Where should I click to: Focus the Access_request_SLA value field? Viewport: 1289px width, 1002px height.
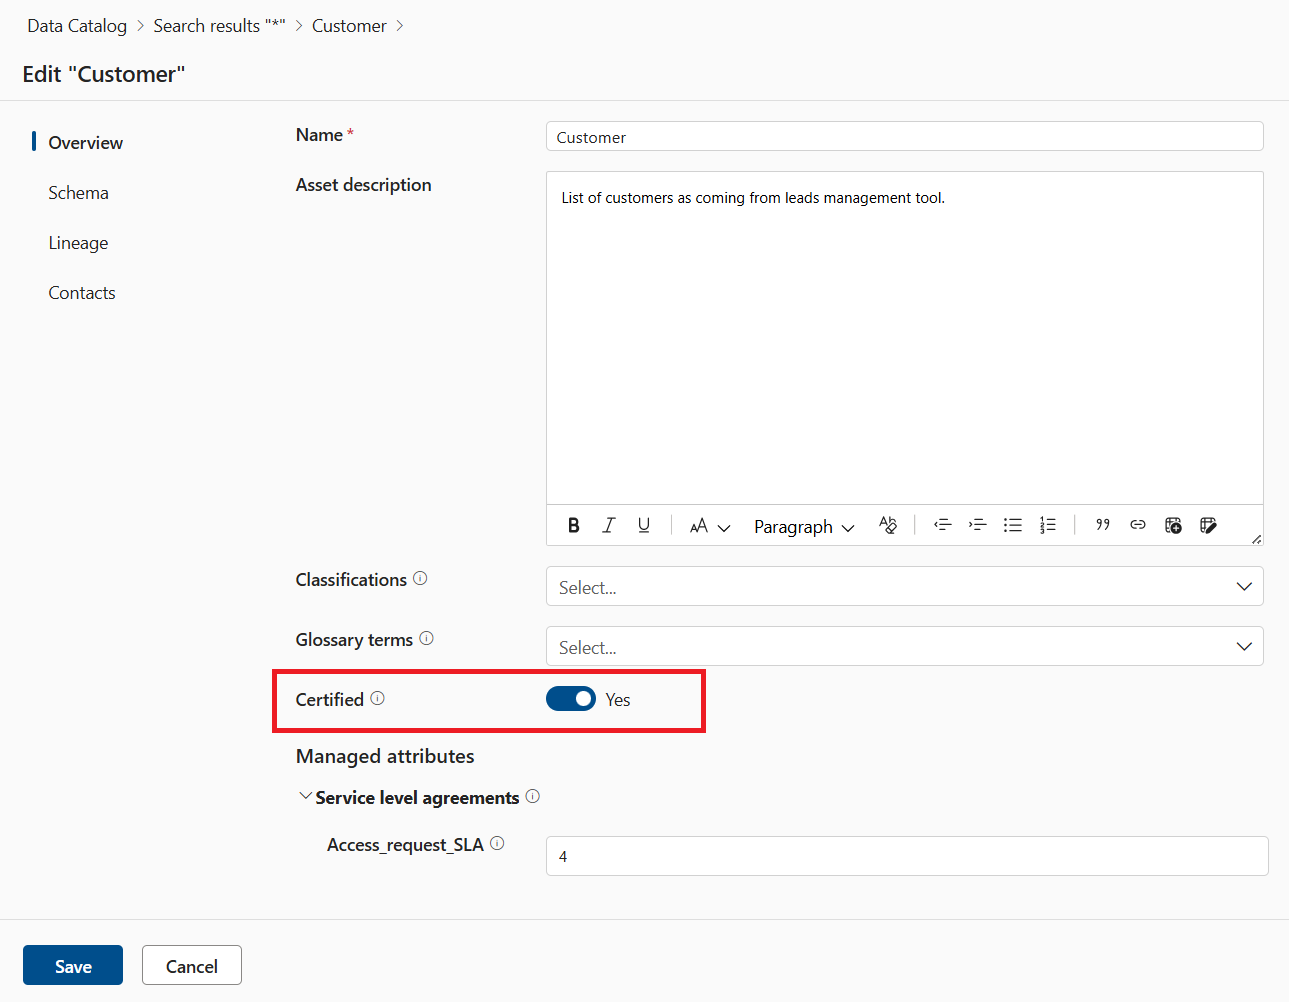907,856
